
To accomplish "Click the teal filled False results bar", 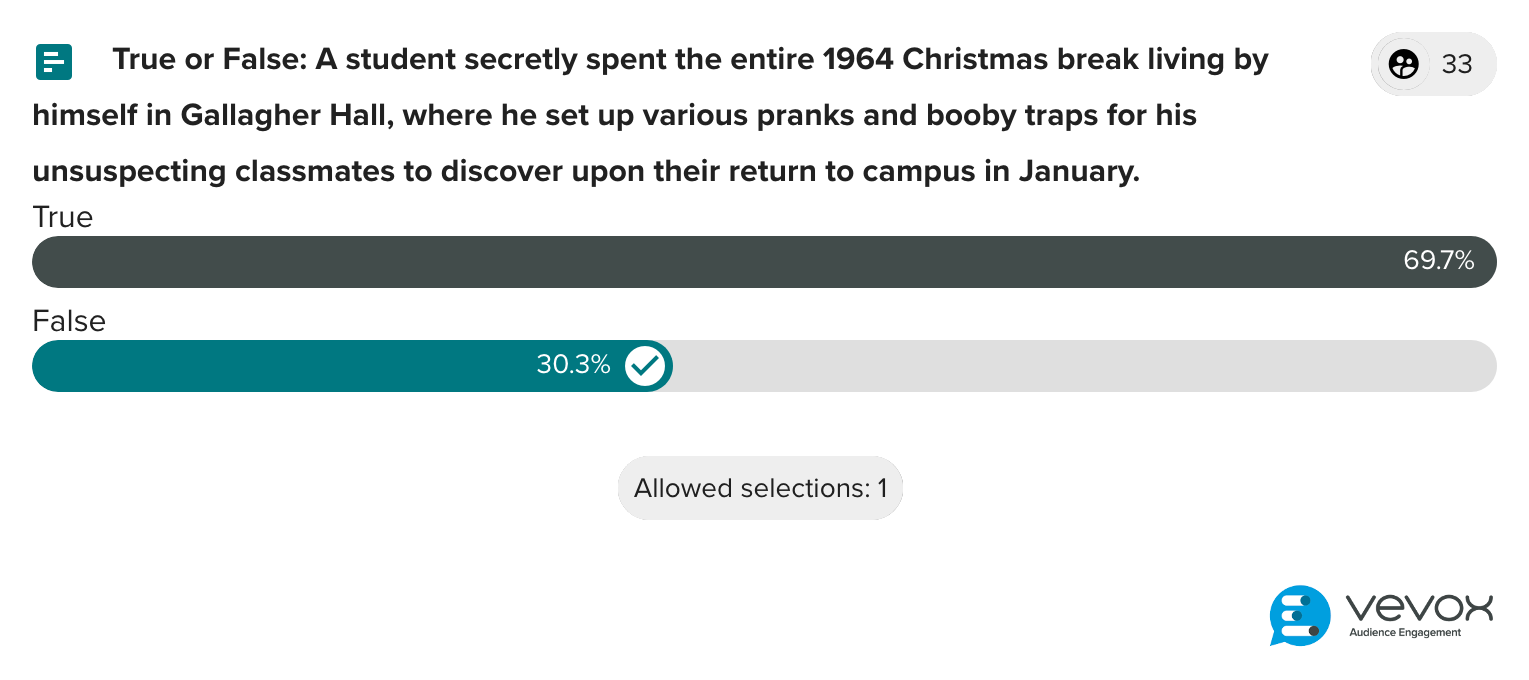I will click(x=300, y=366).
